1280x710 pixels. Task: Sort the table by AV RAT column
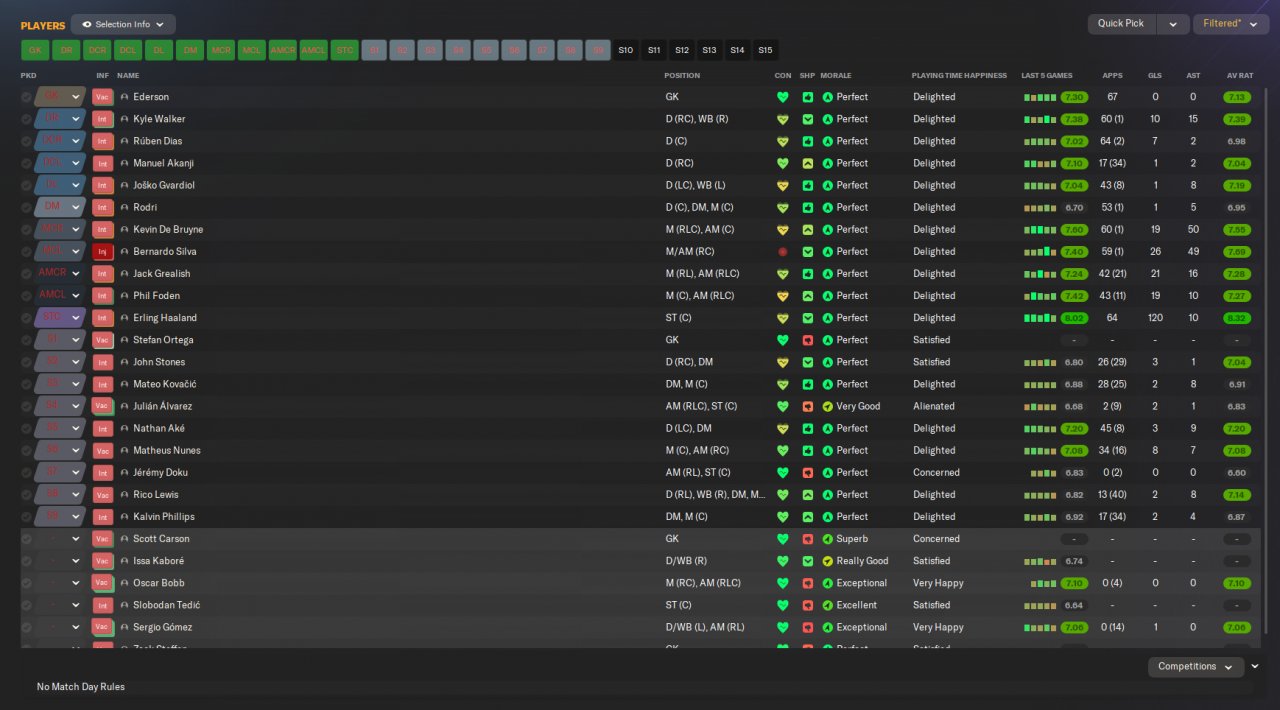tap(1239, 76)
